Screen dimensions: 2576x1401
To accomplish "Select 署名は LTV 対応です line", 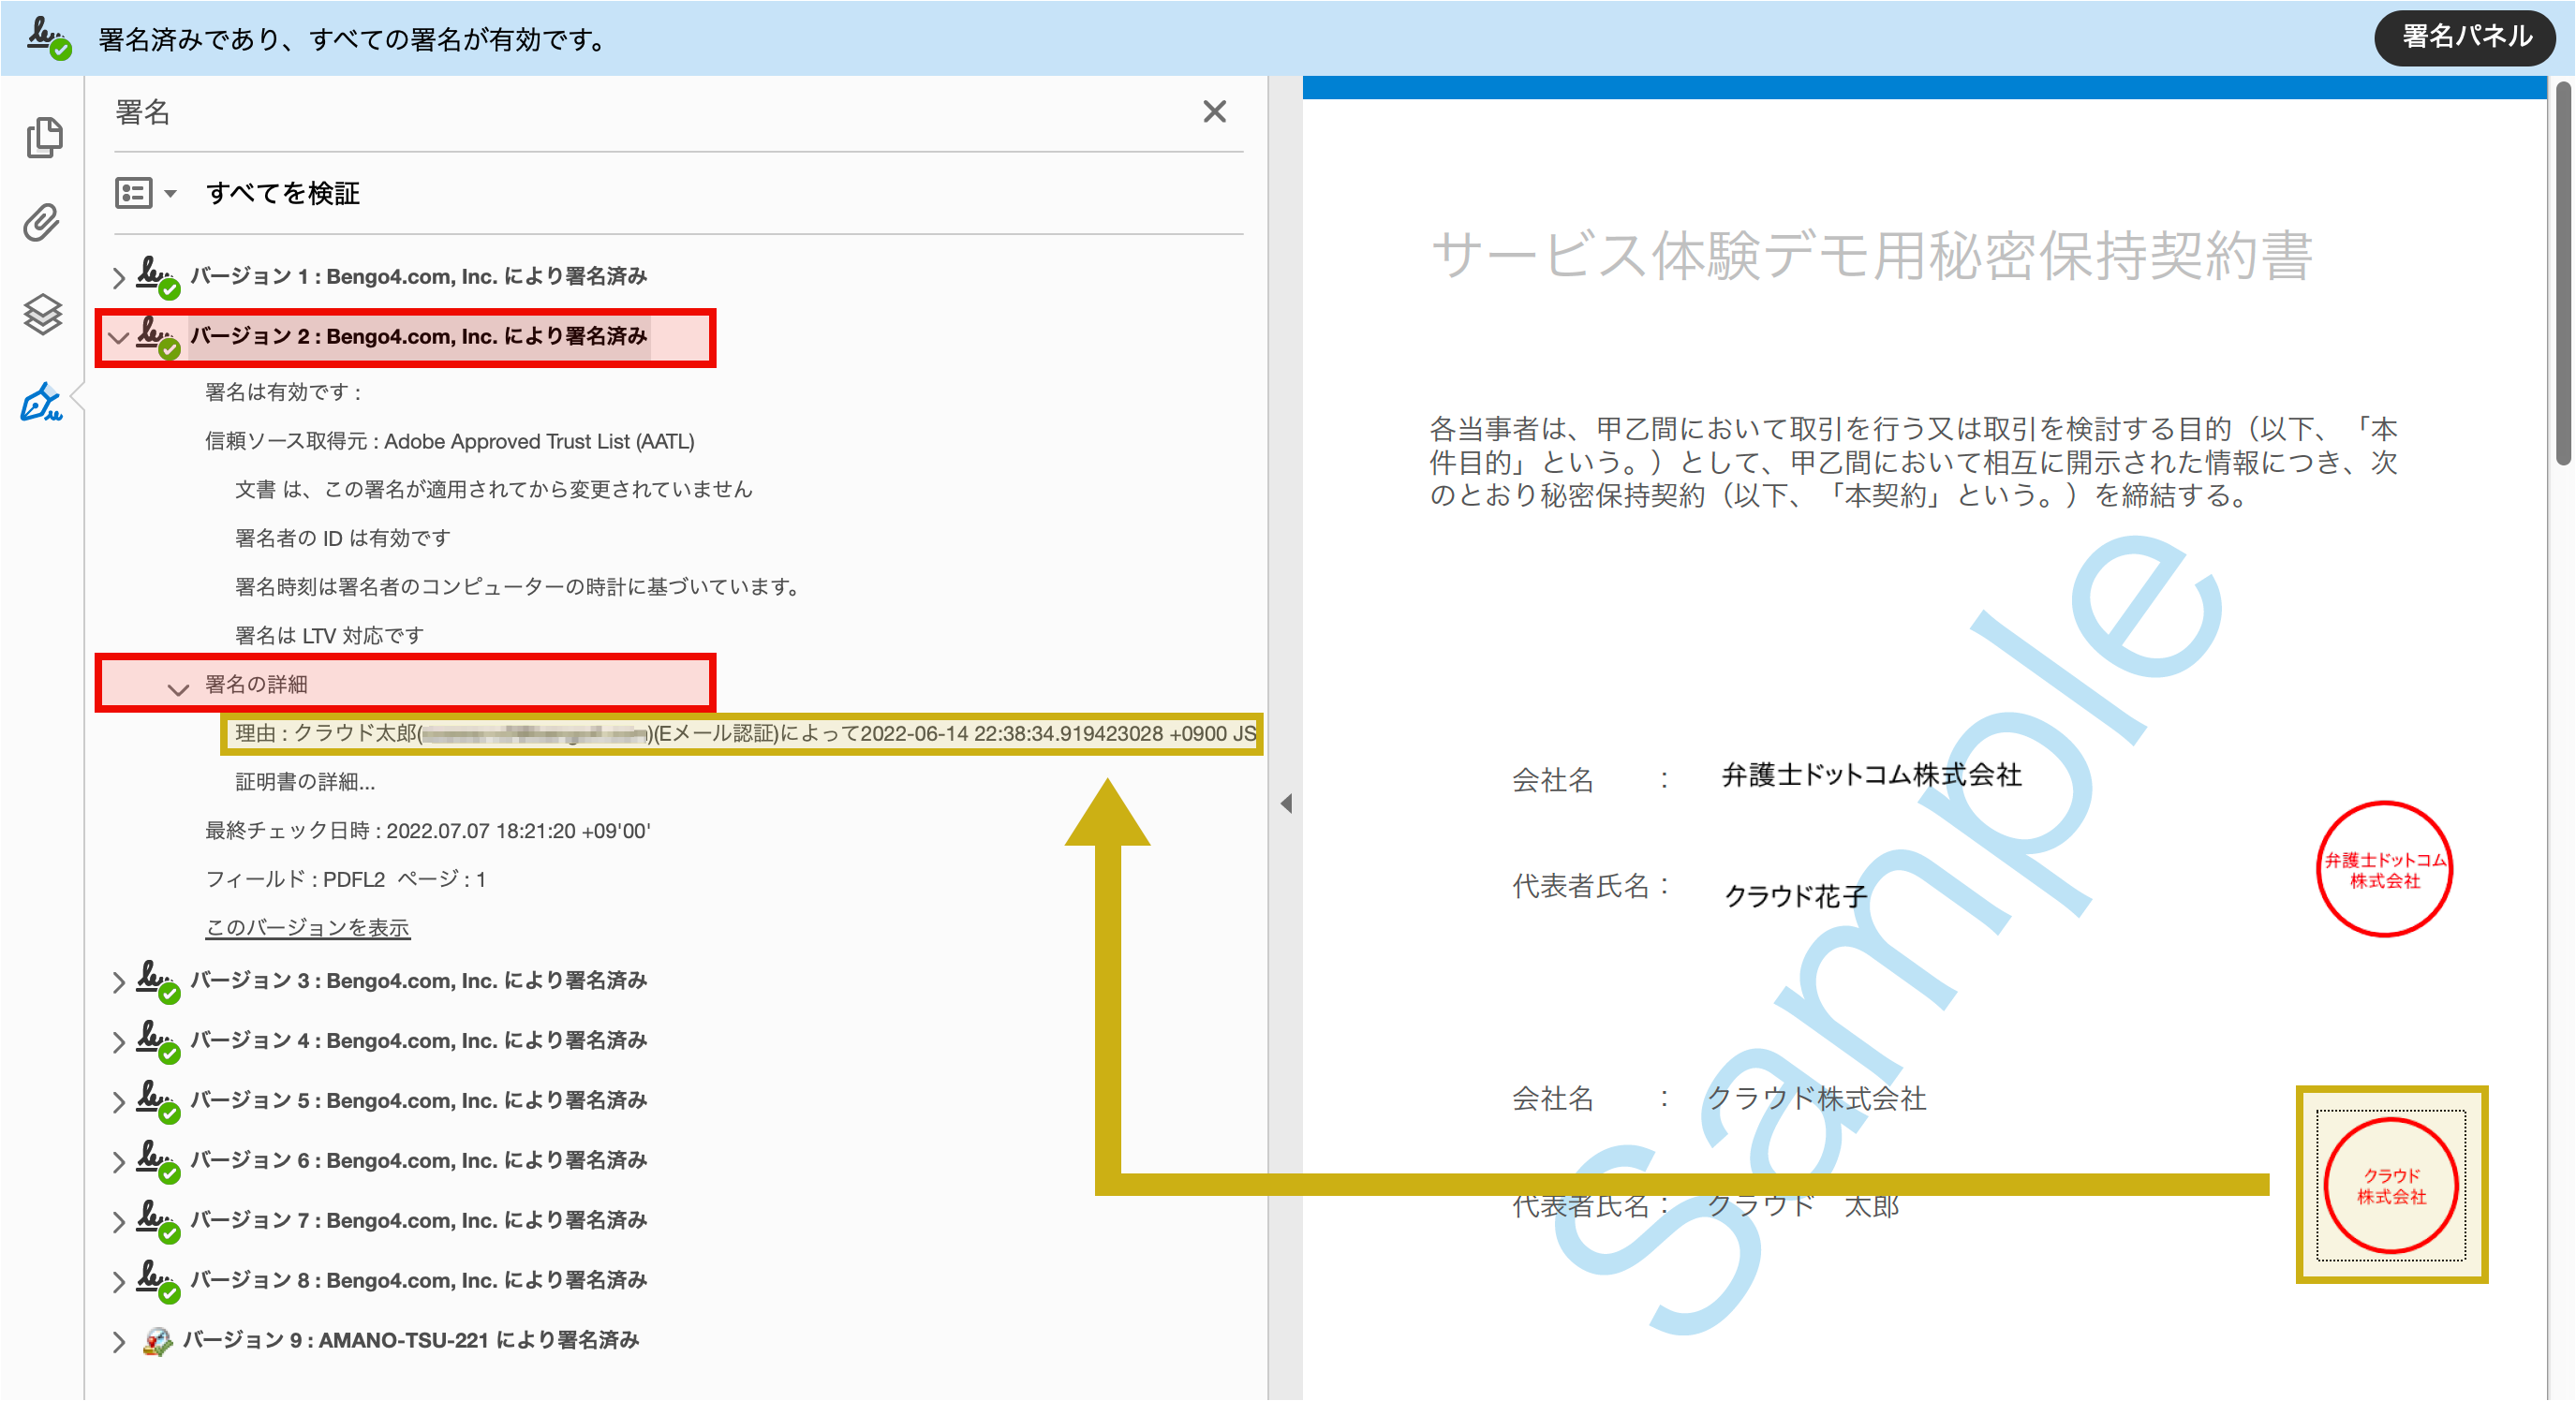I will coord(329,636).
